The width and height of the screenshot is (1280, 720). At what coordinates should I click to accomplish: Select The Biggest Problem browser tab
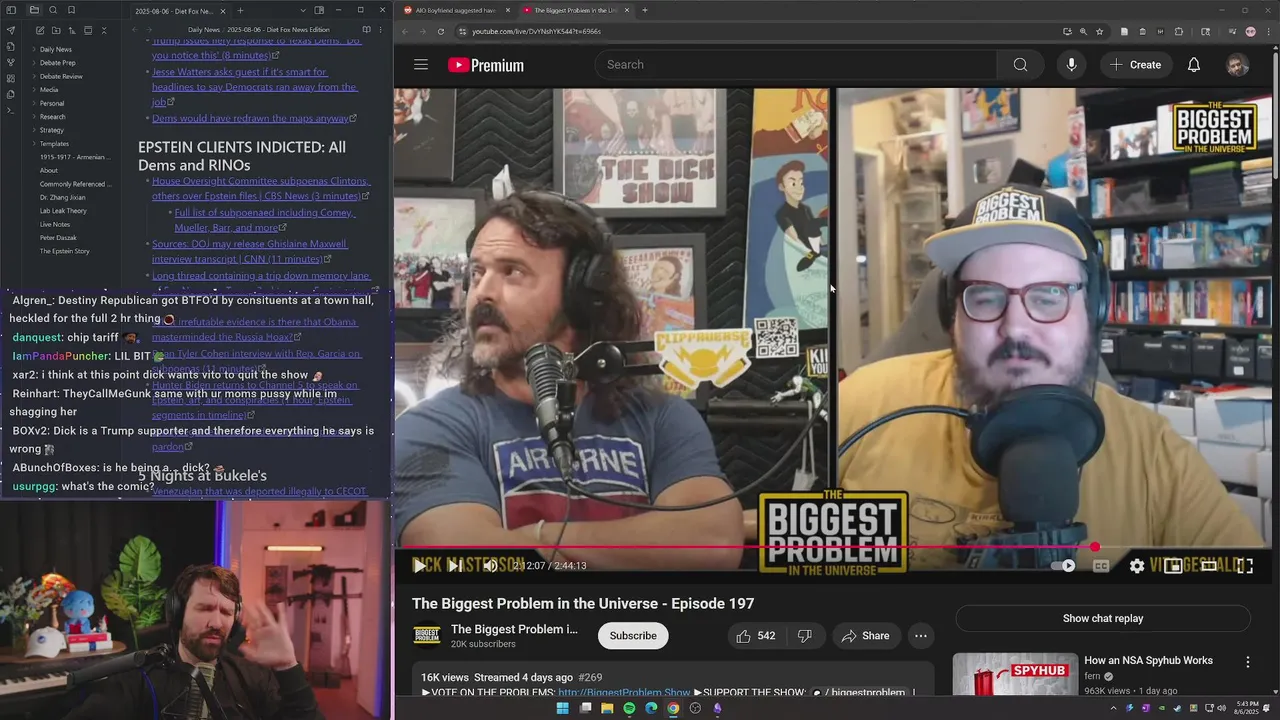(574, 10)
